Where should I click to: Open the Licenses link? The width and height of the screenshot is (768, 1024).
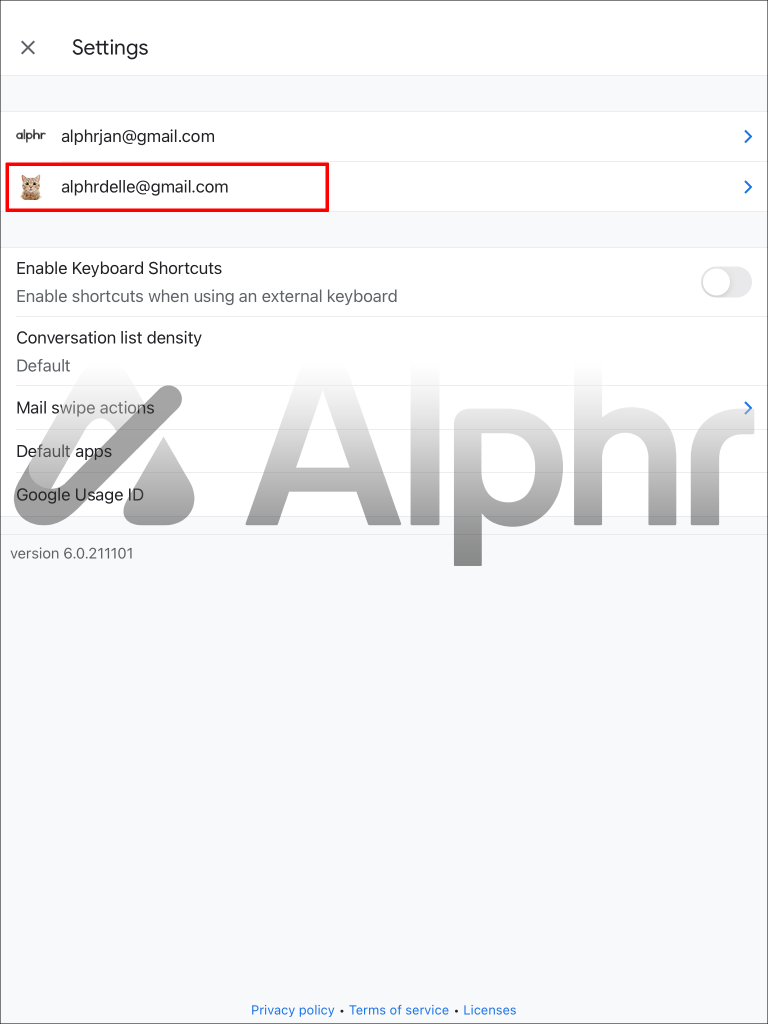point(490,1010)
